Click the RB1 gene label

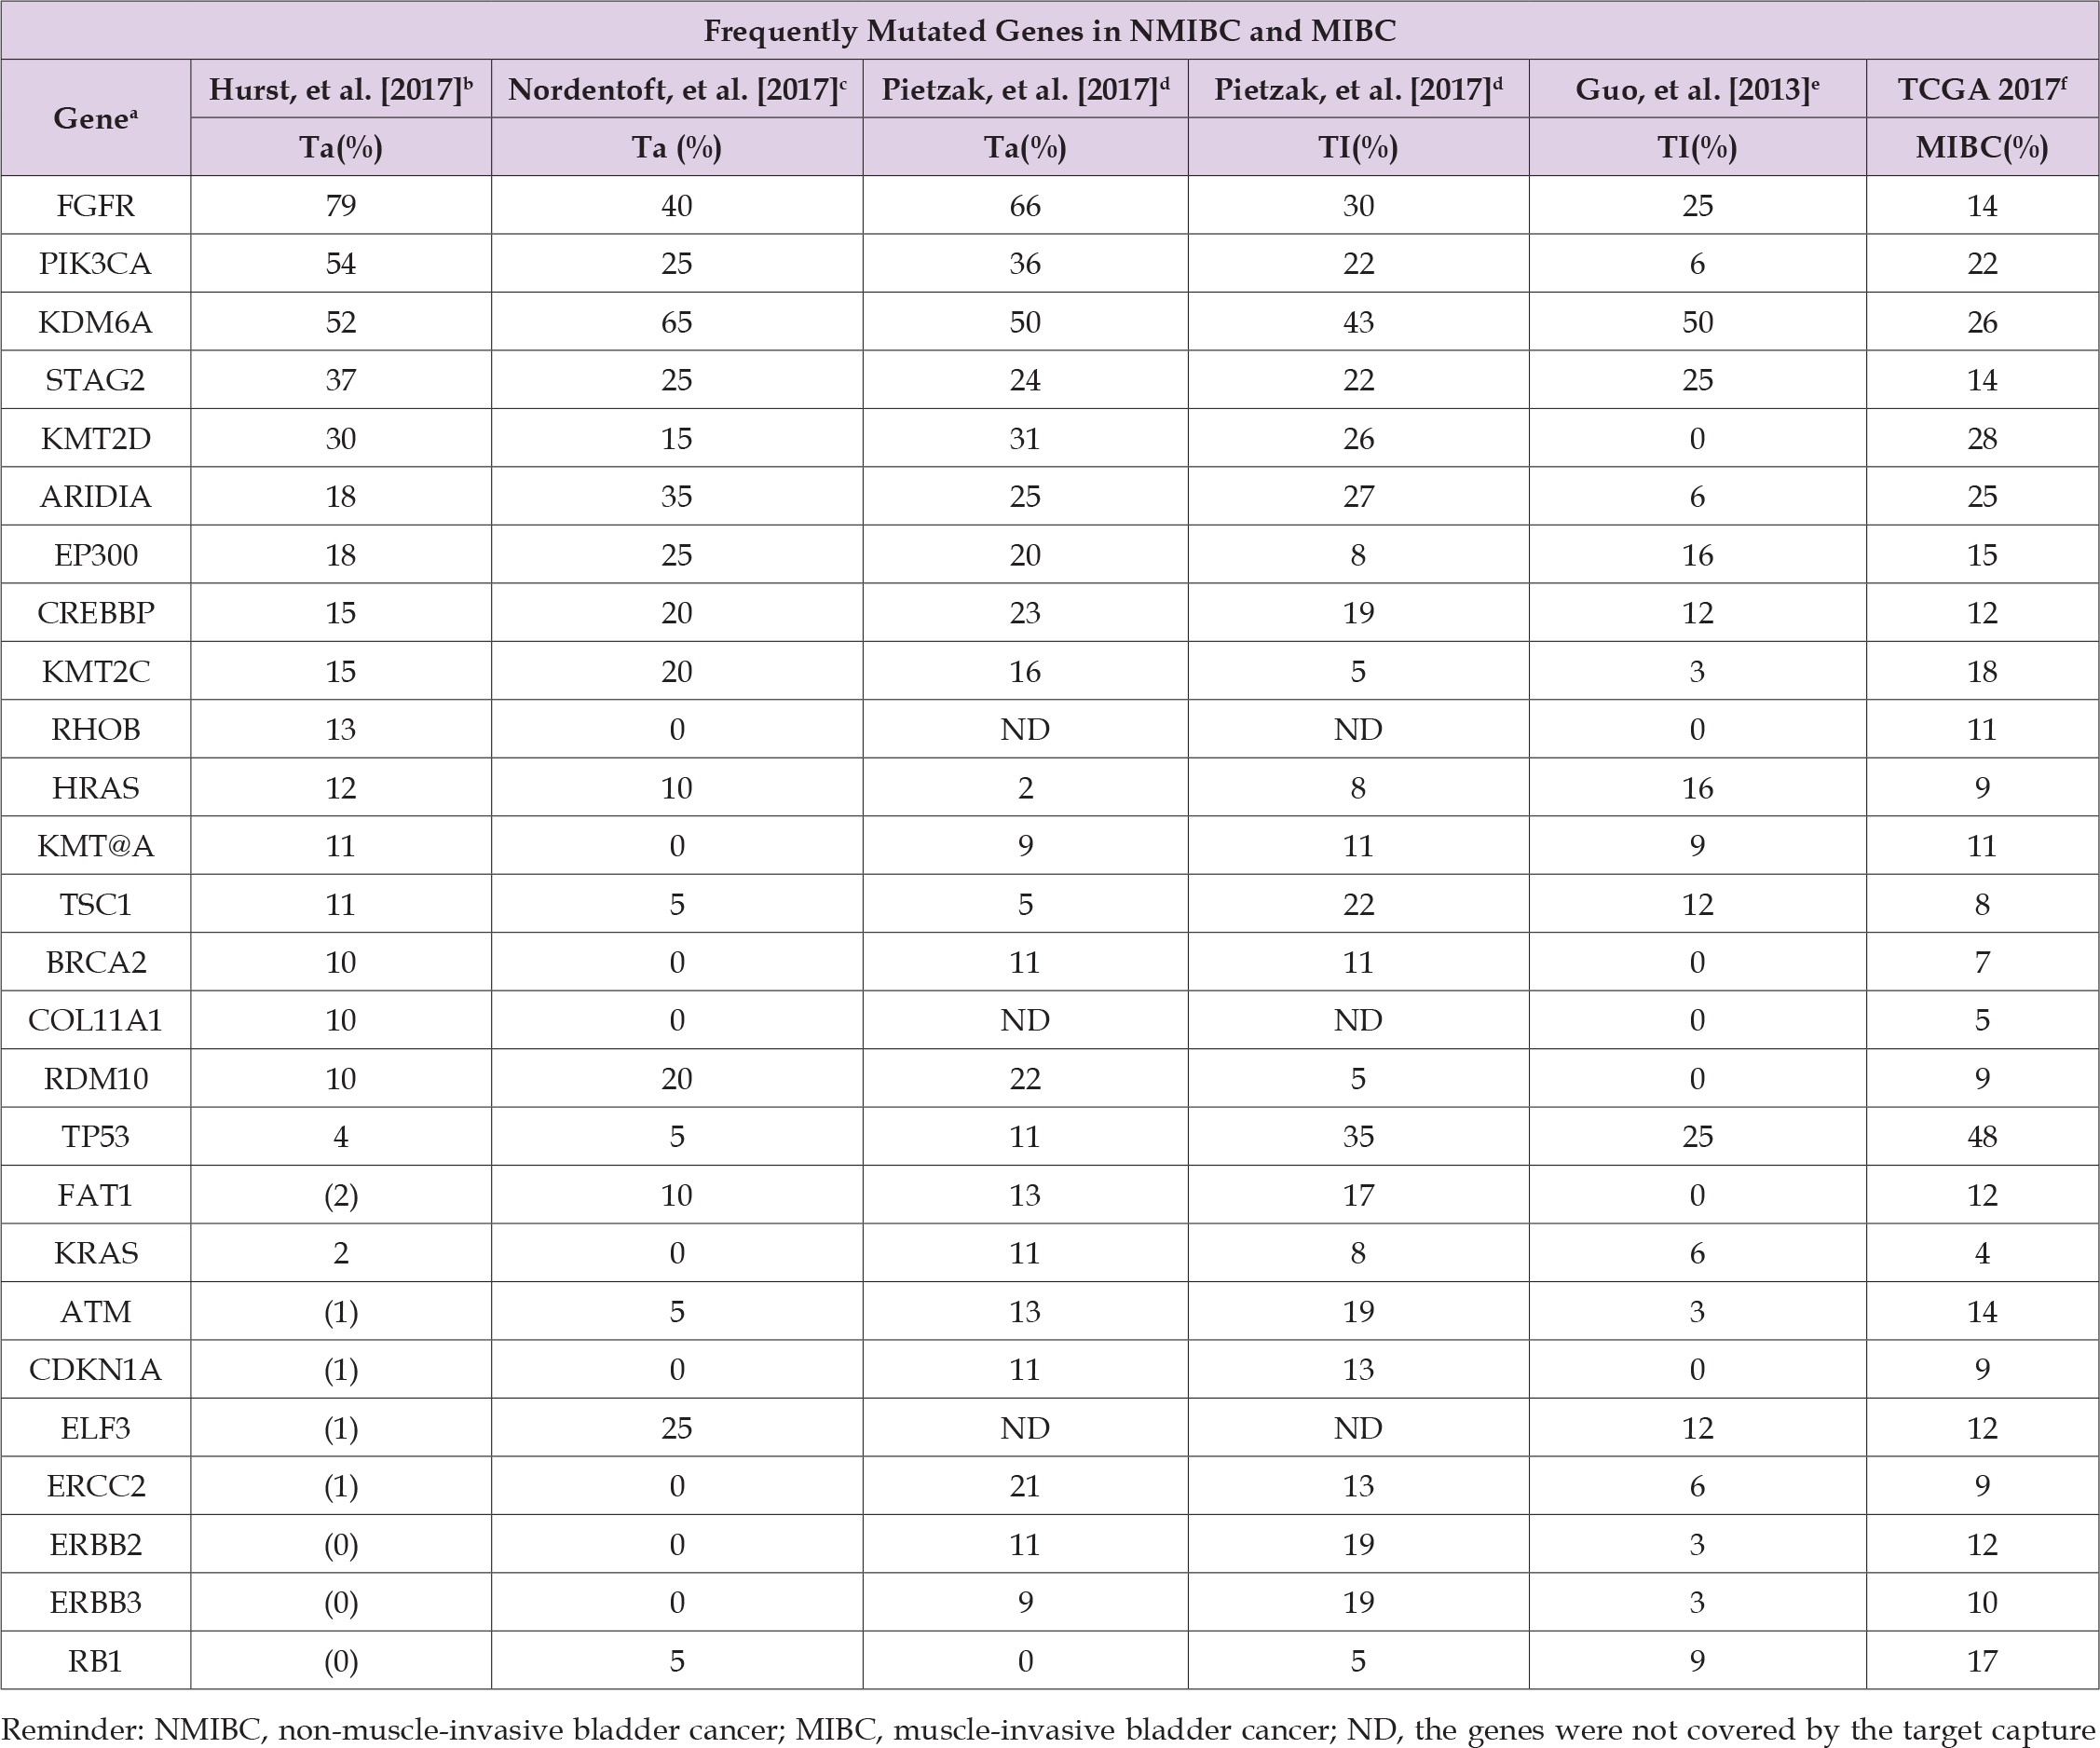[95, 1661]
